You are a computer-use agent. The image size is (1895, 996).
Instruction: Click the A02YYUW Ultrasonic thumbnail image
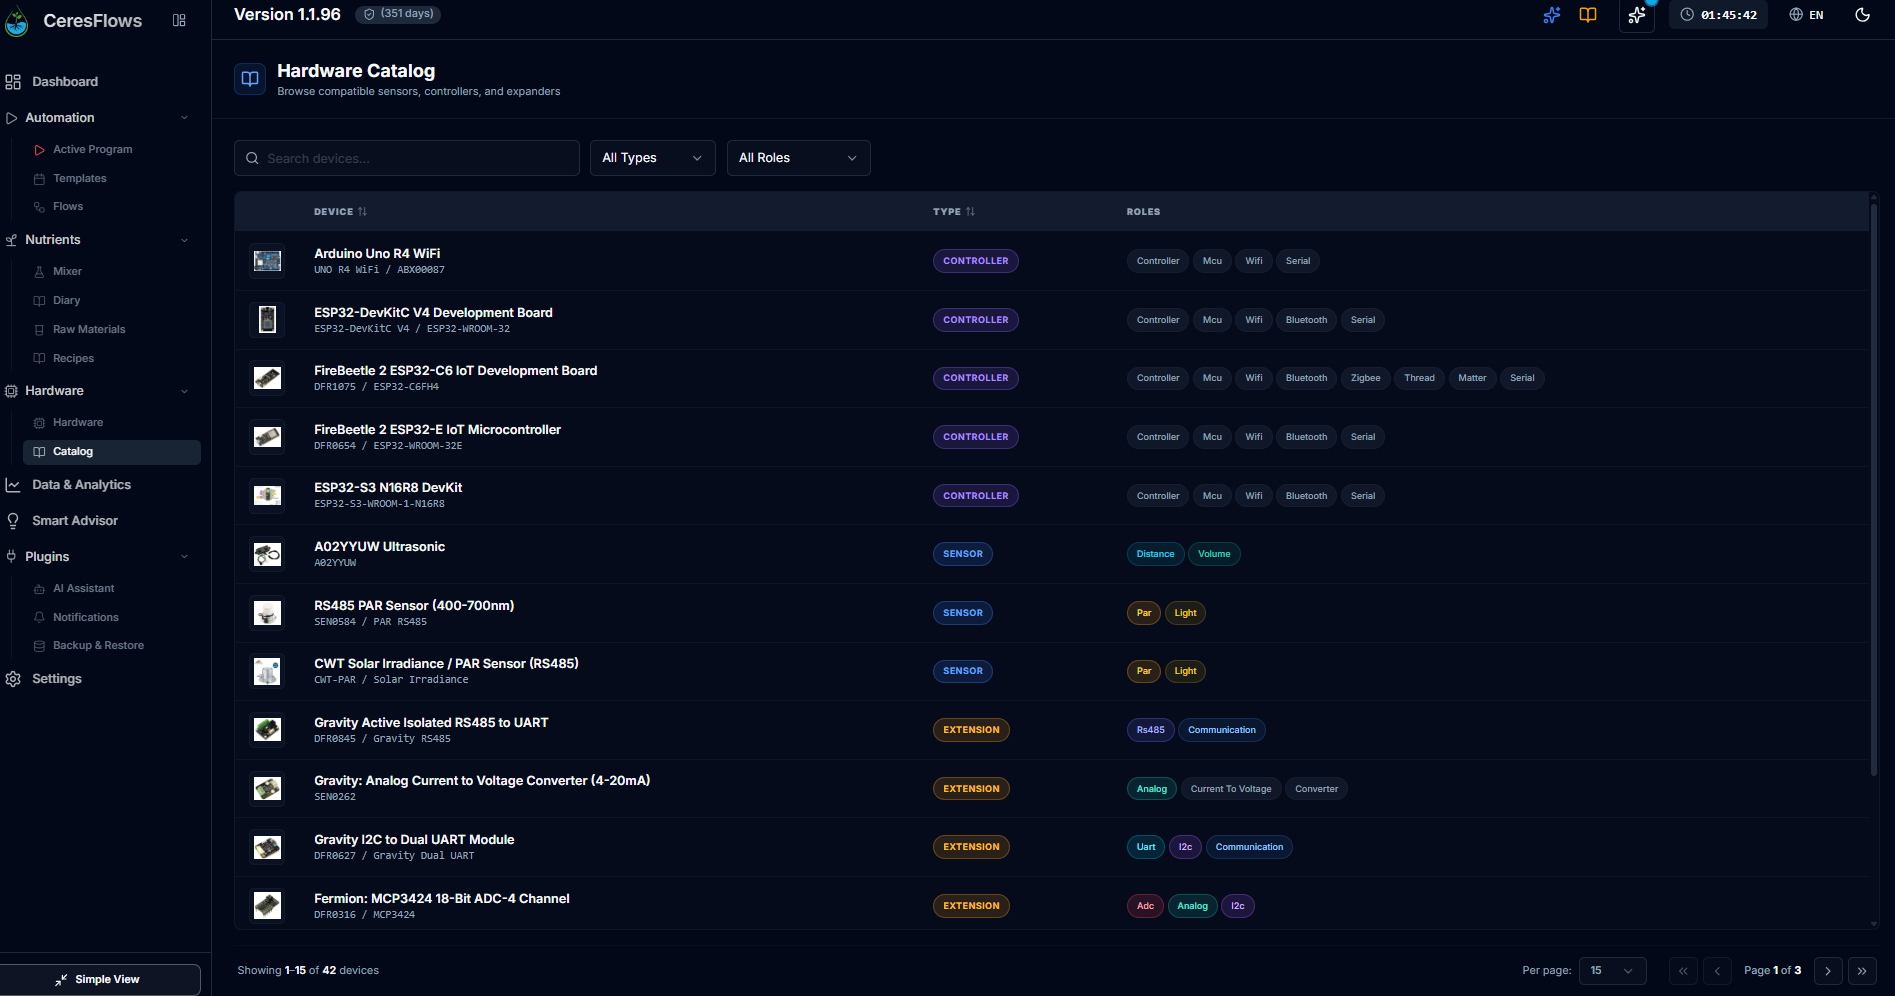(x=267, y=554)
